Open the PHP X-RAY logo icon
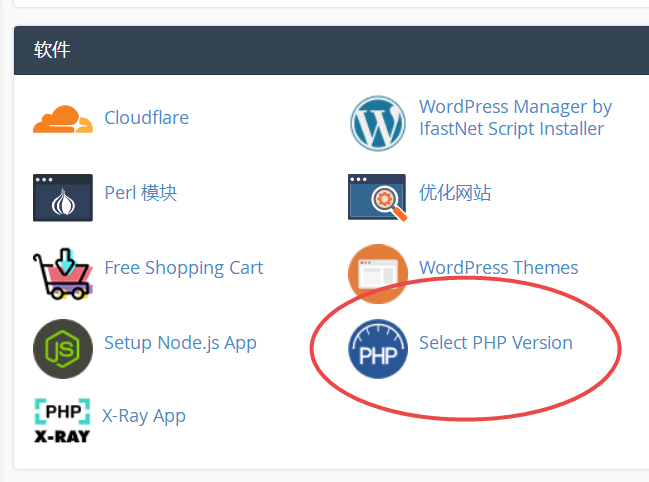This screenshot has height=482, width=649. (x=62, y=421)
